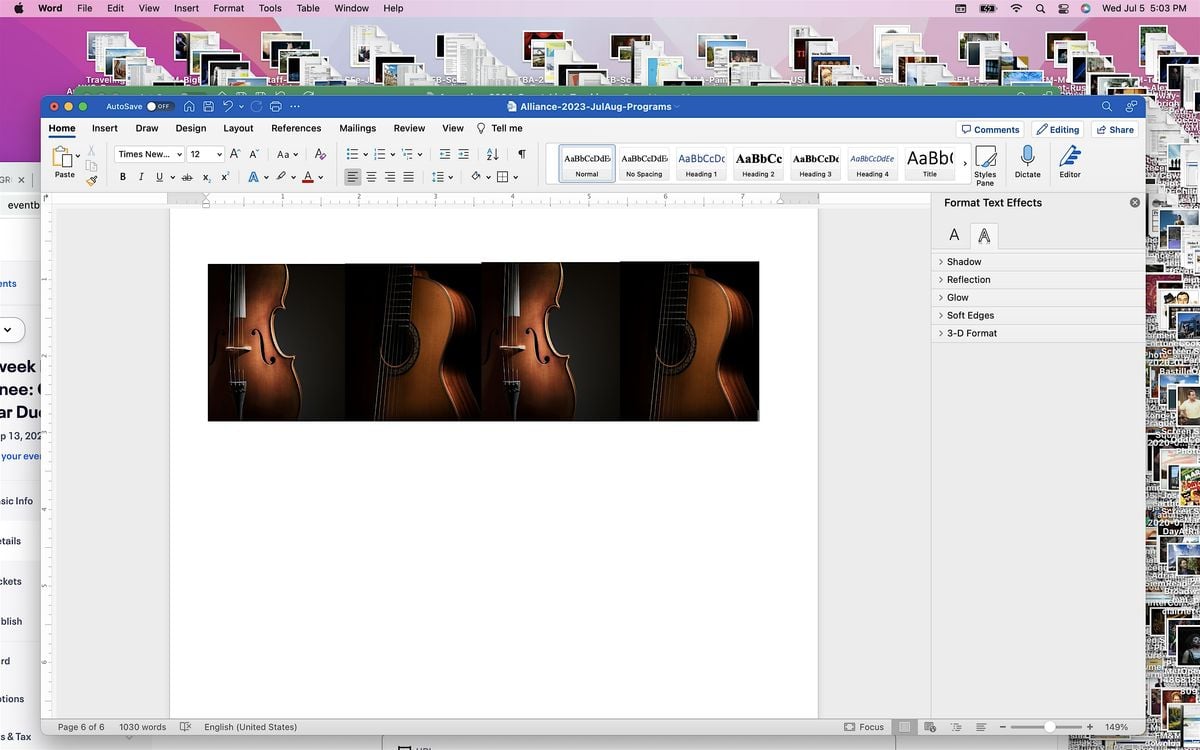
Task: Click the Format Painter brush icon
Action: point(92,181)
